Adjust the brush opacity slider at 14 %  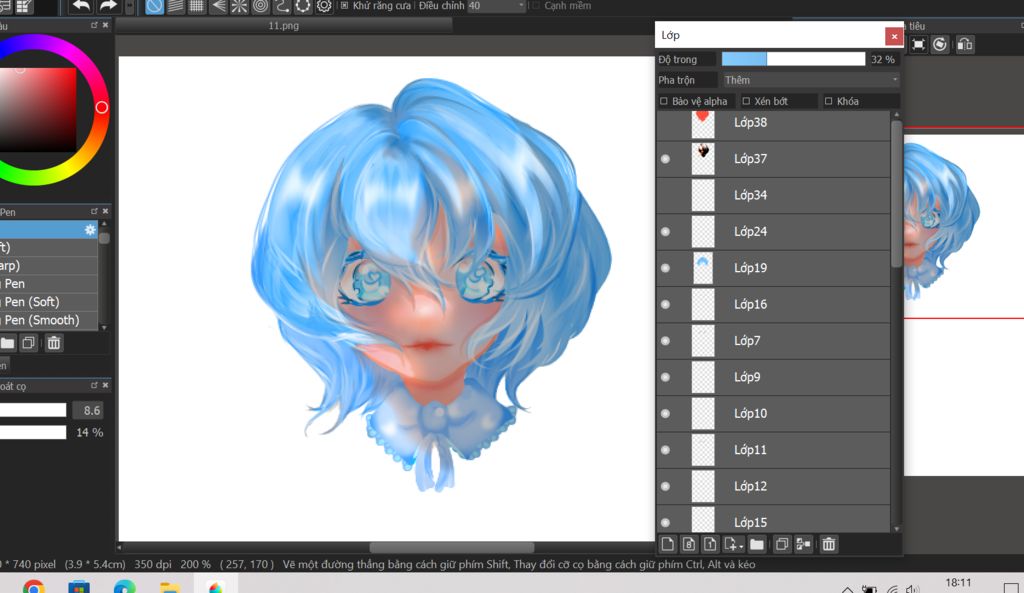coord(33,432)
